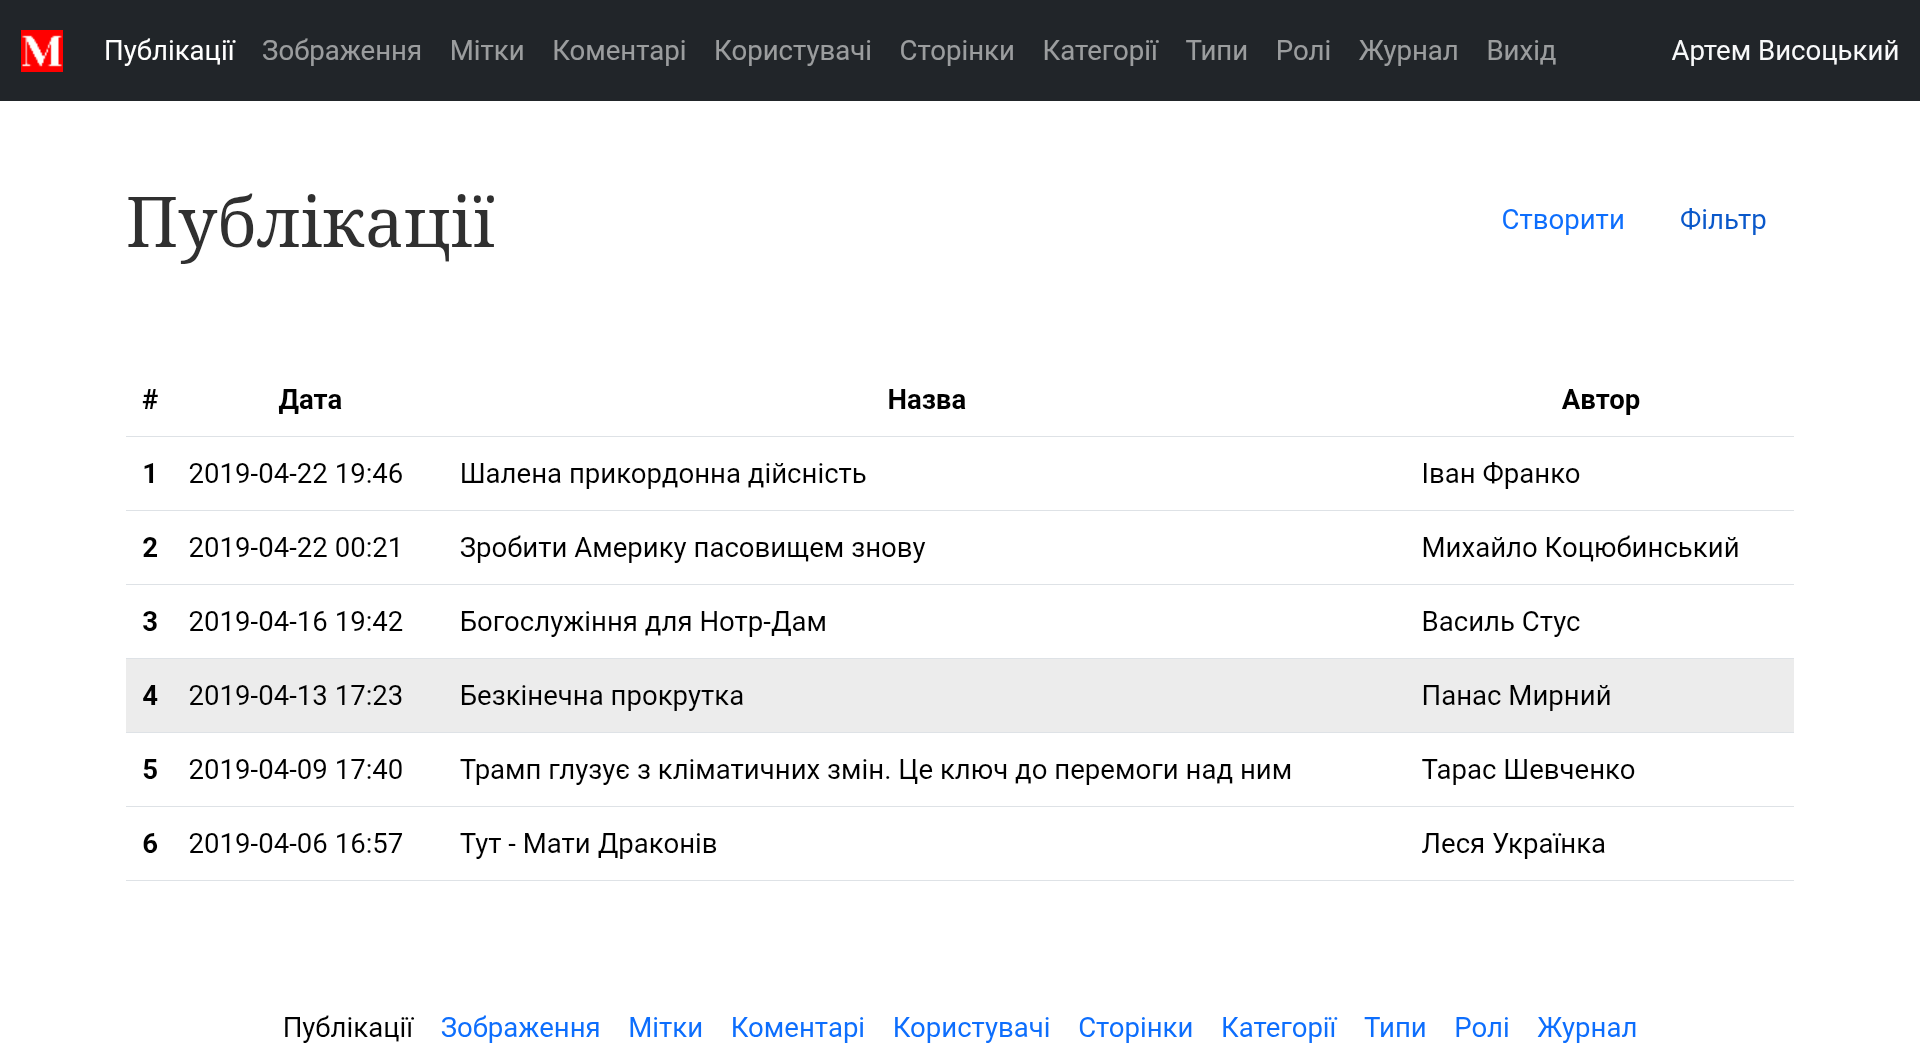Open Коментарі from the top menu

[x=618, y=51]
